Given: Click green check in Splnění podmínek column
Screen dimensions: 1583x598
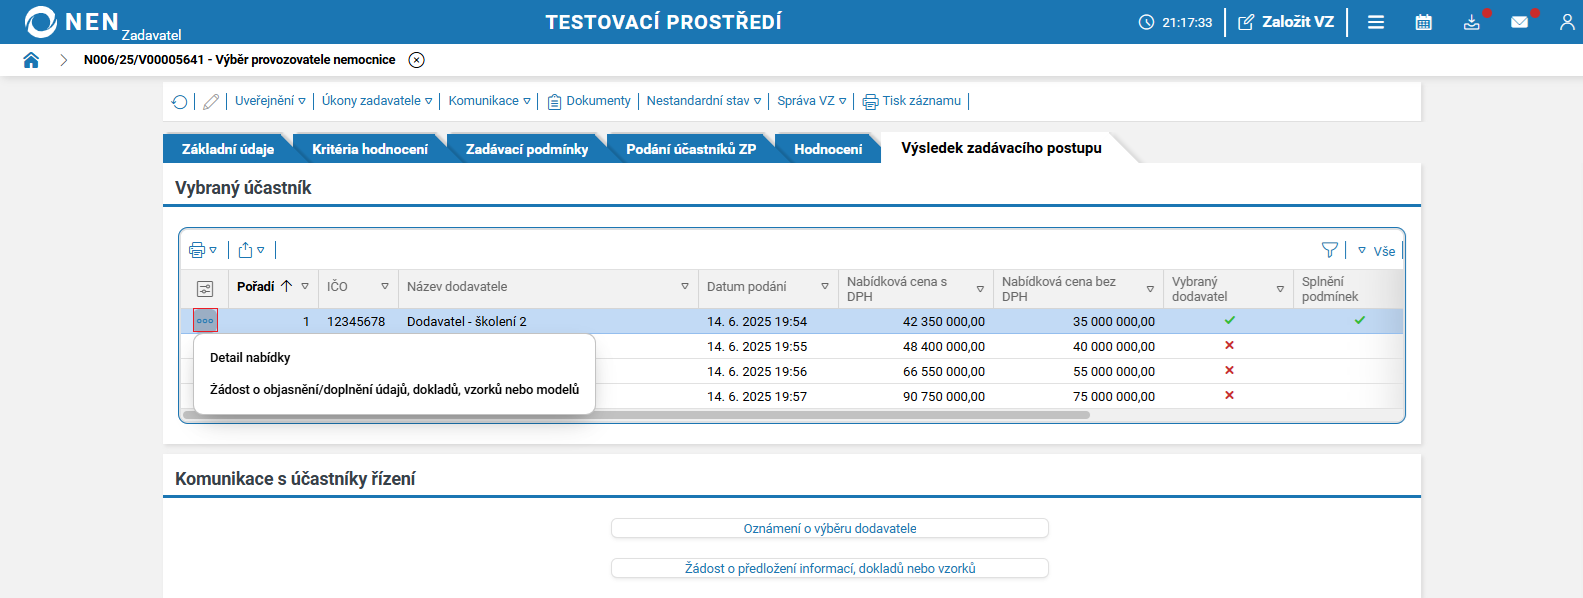Looking at the screenshot, I should coord(1360,320).
